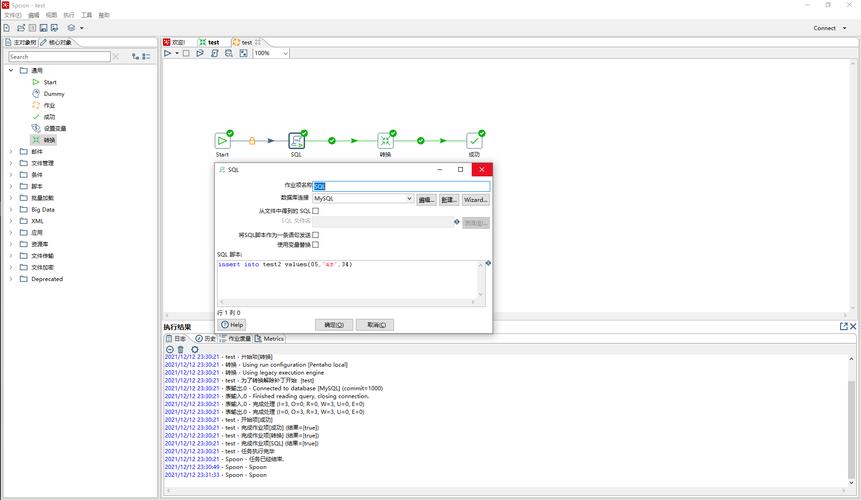This screenshot has width=861, height=500.
Task: Clear the search field with the X icon
Action: (x=115, y=57)
